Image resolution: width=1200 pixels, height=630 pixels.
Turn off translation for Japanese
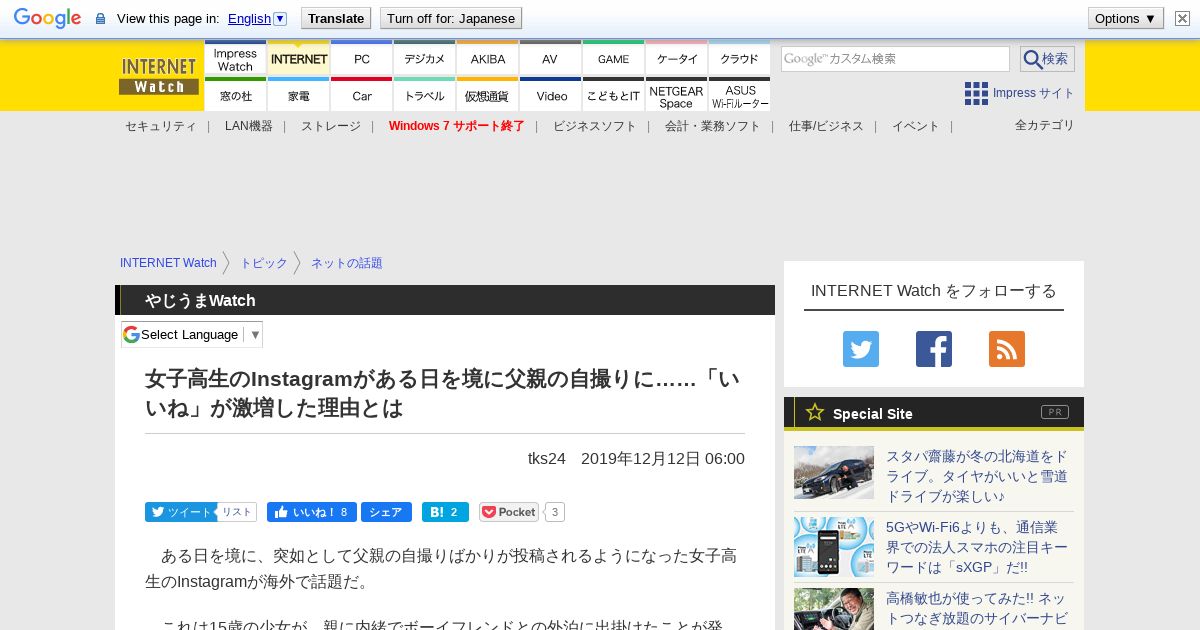[451, 18]
